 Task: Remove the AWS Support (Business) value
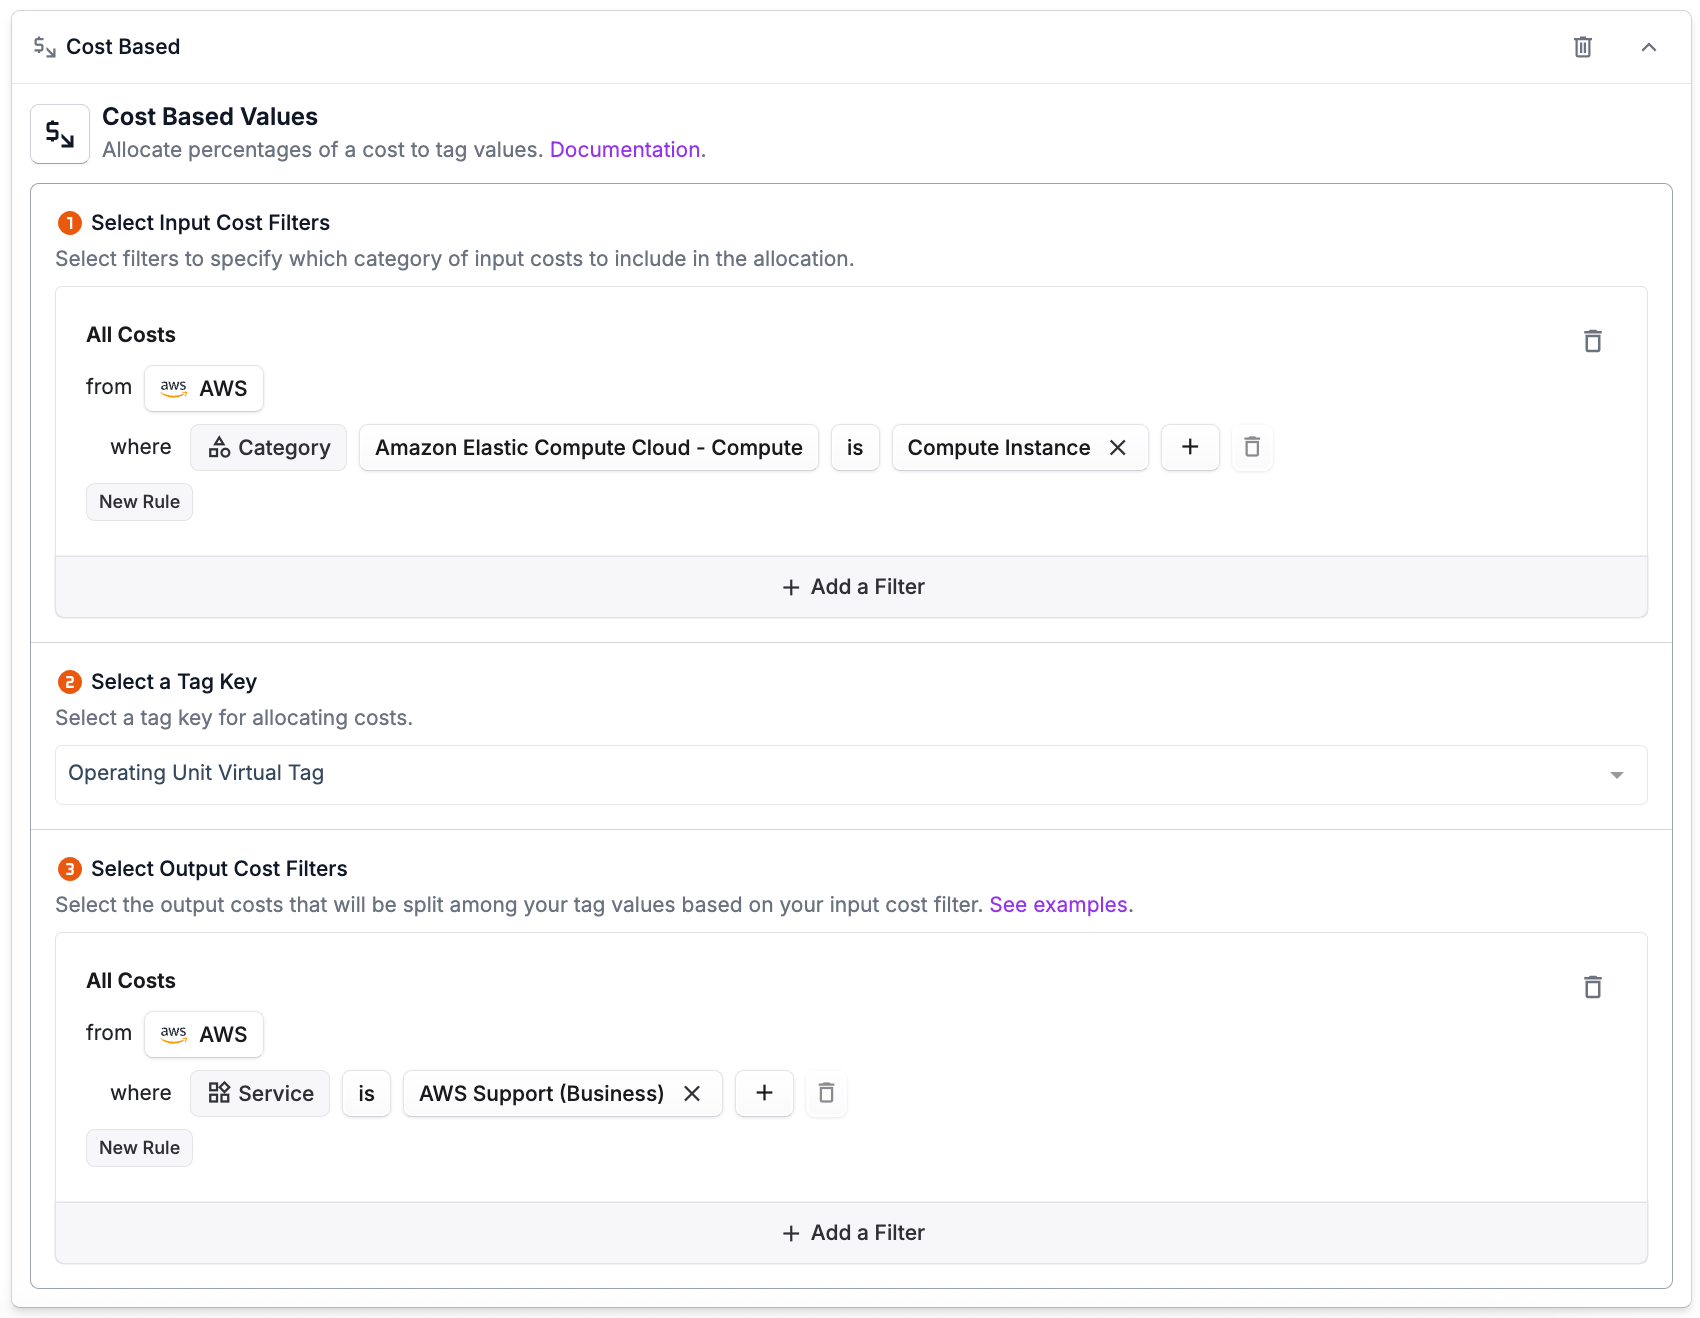tap(692, 1094)
